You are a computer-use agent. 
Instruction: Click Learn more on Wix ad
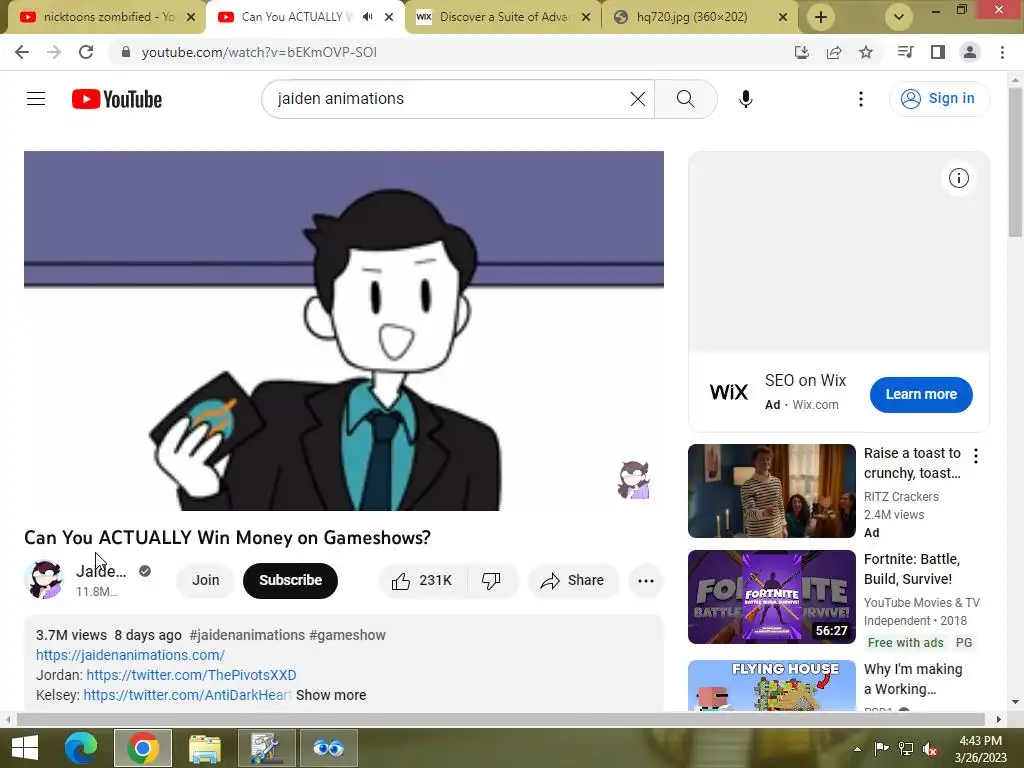[x=921, y=394]
